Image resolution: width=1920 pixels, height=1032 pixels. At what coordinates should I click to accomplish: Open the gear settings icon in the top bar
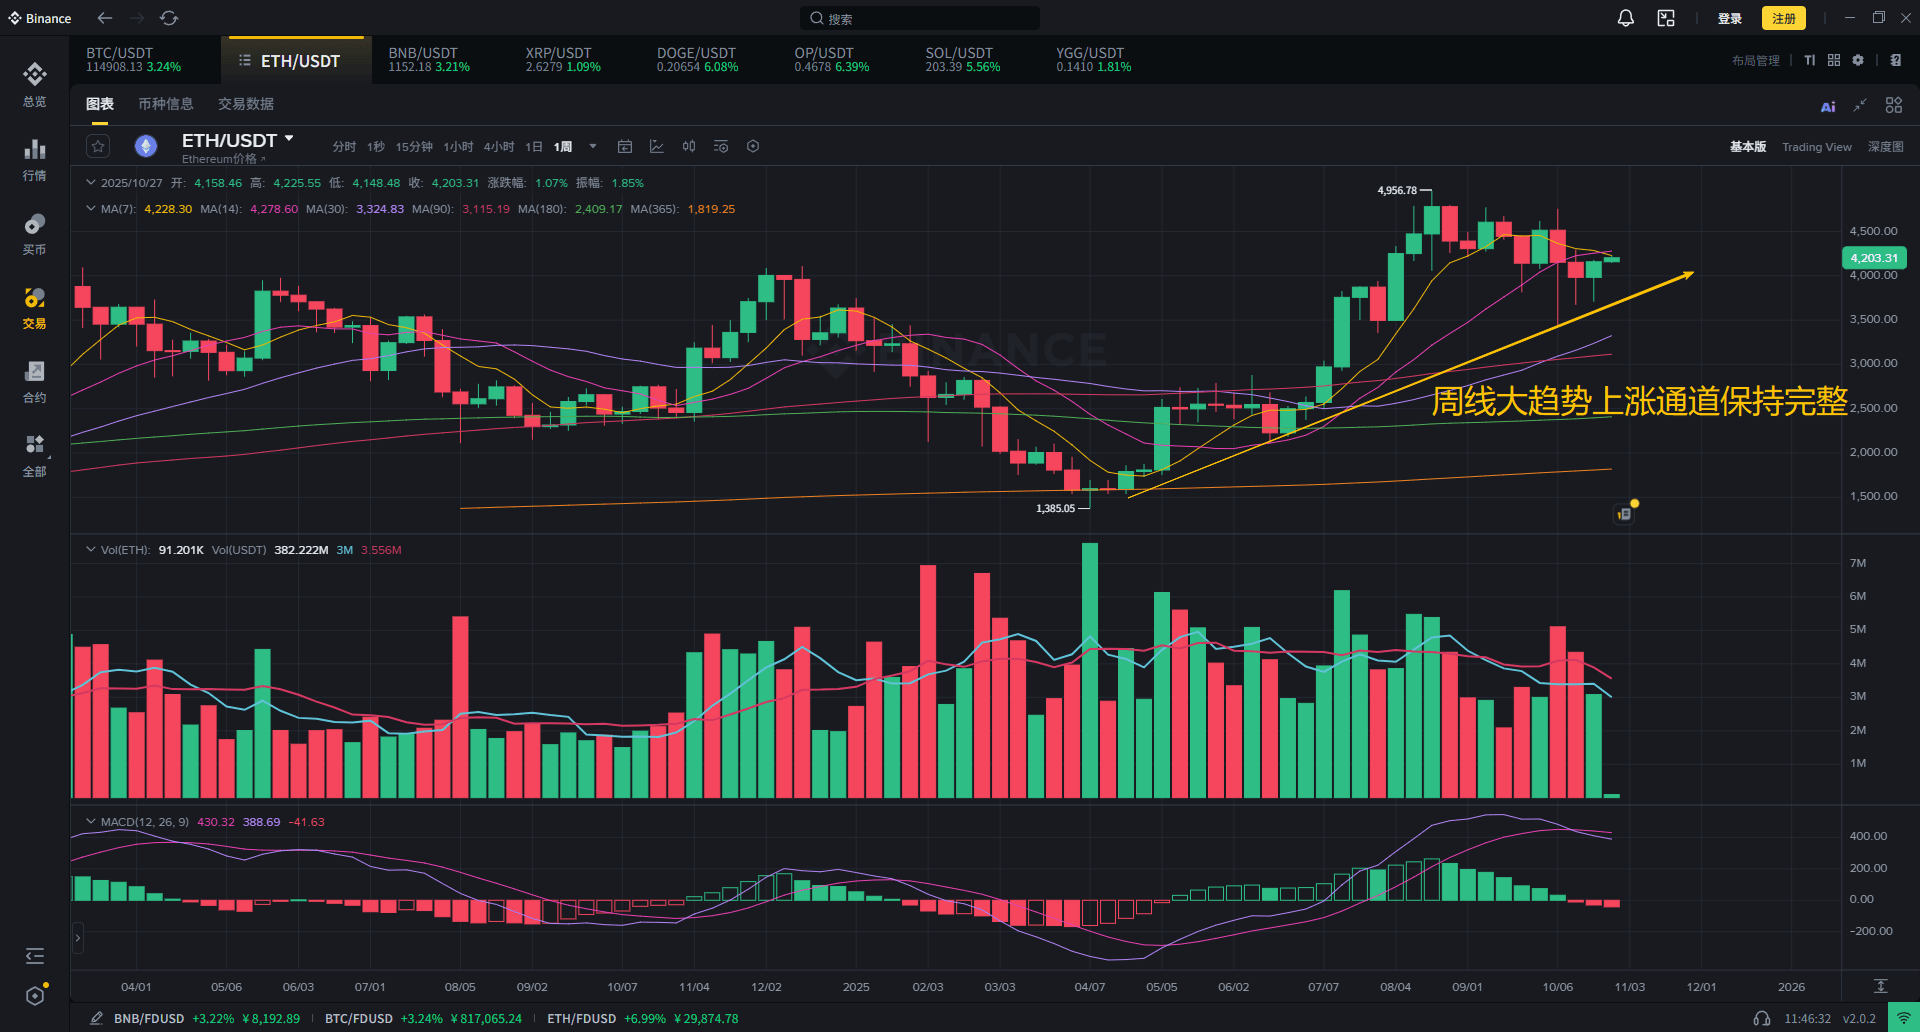(1858, 60)
